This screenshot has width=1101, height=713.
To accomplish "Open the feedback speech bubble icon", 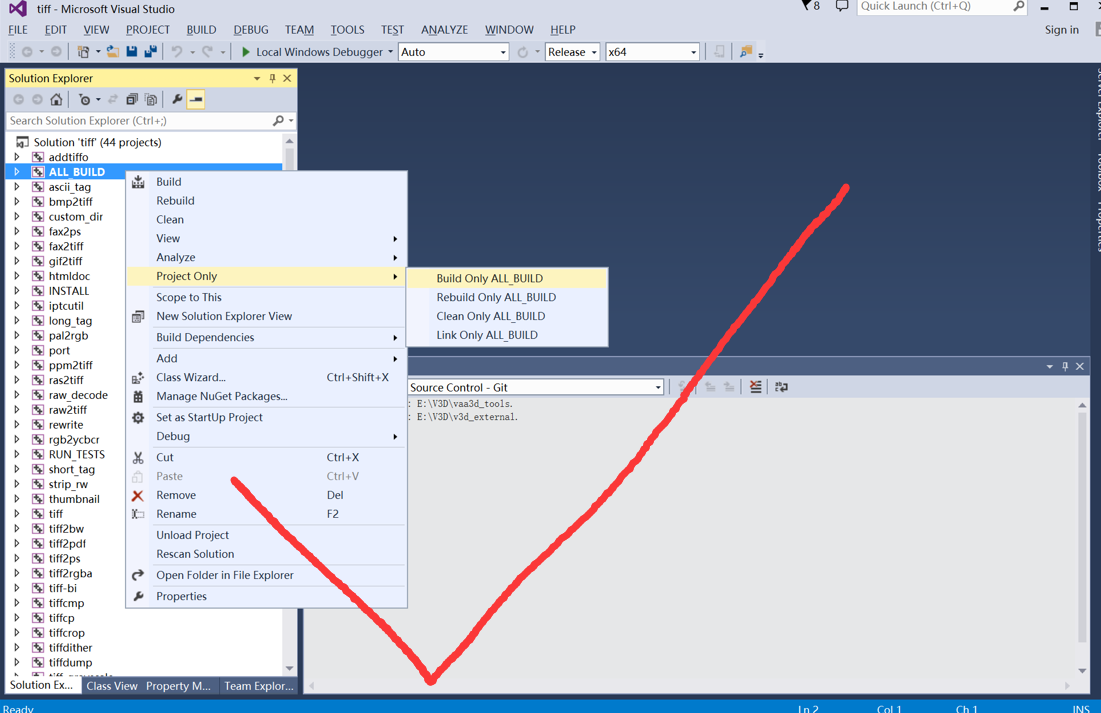I will pyautogui.click(x=842, y=6).
